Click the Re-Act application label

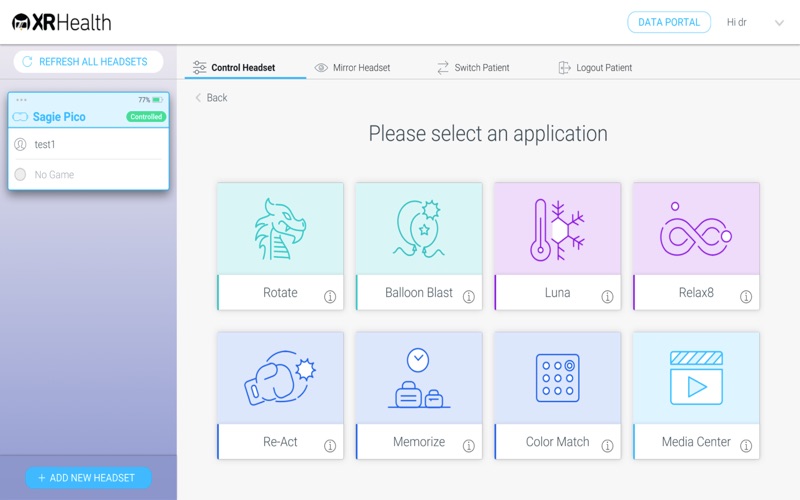tap(280, 441)
